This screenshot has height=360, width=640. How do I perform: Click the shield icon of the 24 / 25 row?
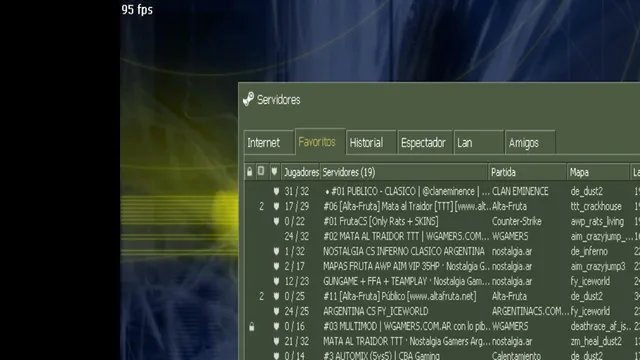click(x=276, y=311)
